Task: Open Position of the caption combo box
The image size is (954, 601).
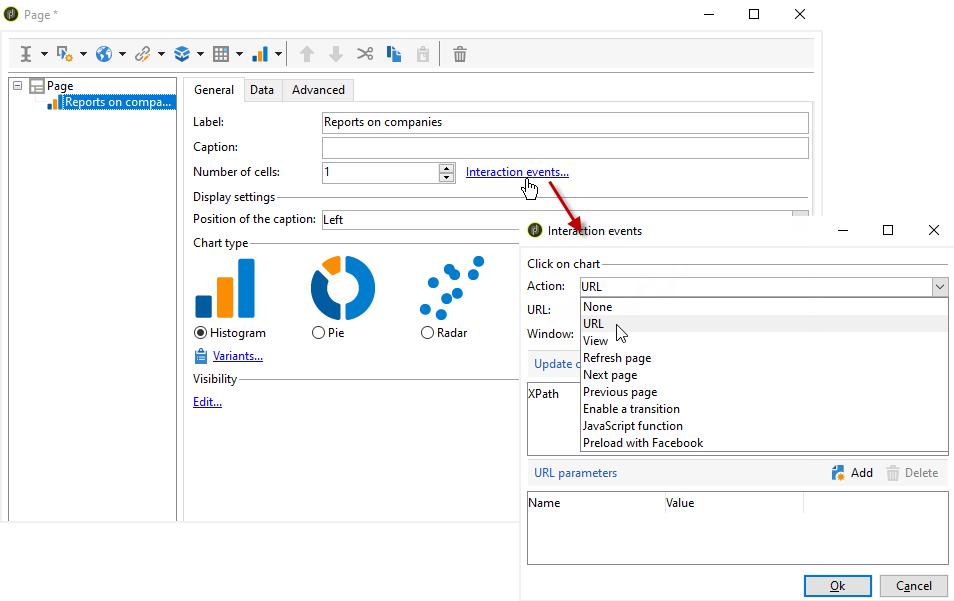Action: tap(801, 214)
